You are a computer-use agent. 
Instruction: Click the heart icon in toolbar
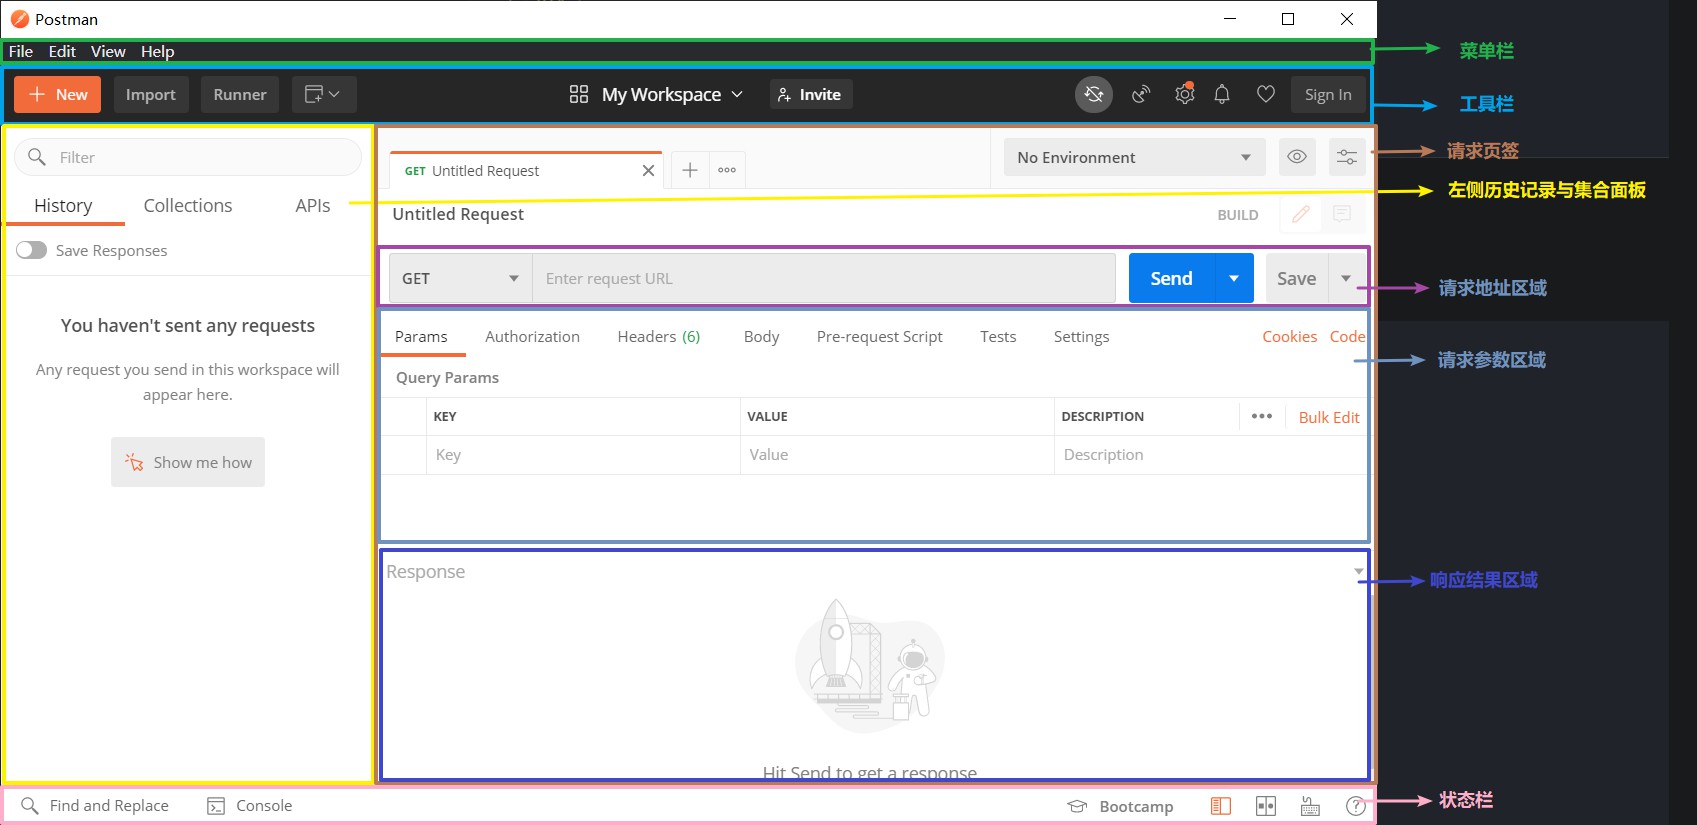(1265, 94)
